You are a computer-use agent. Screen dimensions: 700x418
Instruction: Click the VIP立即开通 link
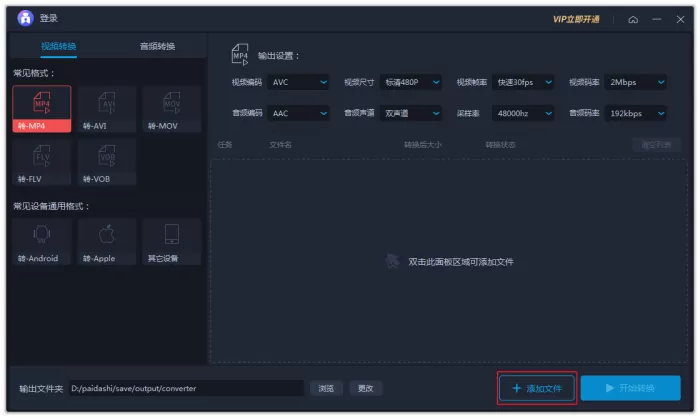(x=576, y=19)
